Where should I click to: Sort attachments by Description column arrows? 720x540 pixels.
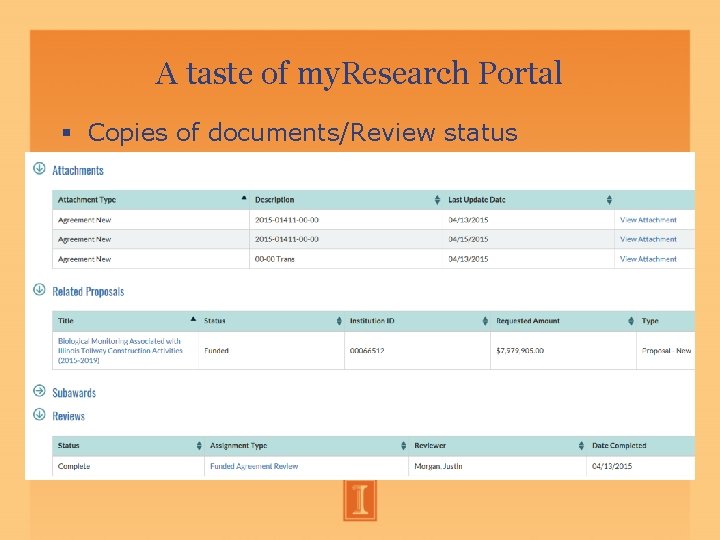pyautogui.click(x=437, y=200)
